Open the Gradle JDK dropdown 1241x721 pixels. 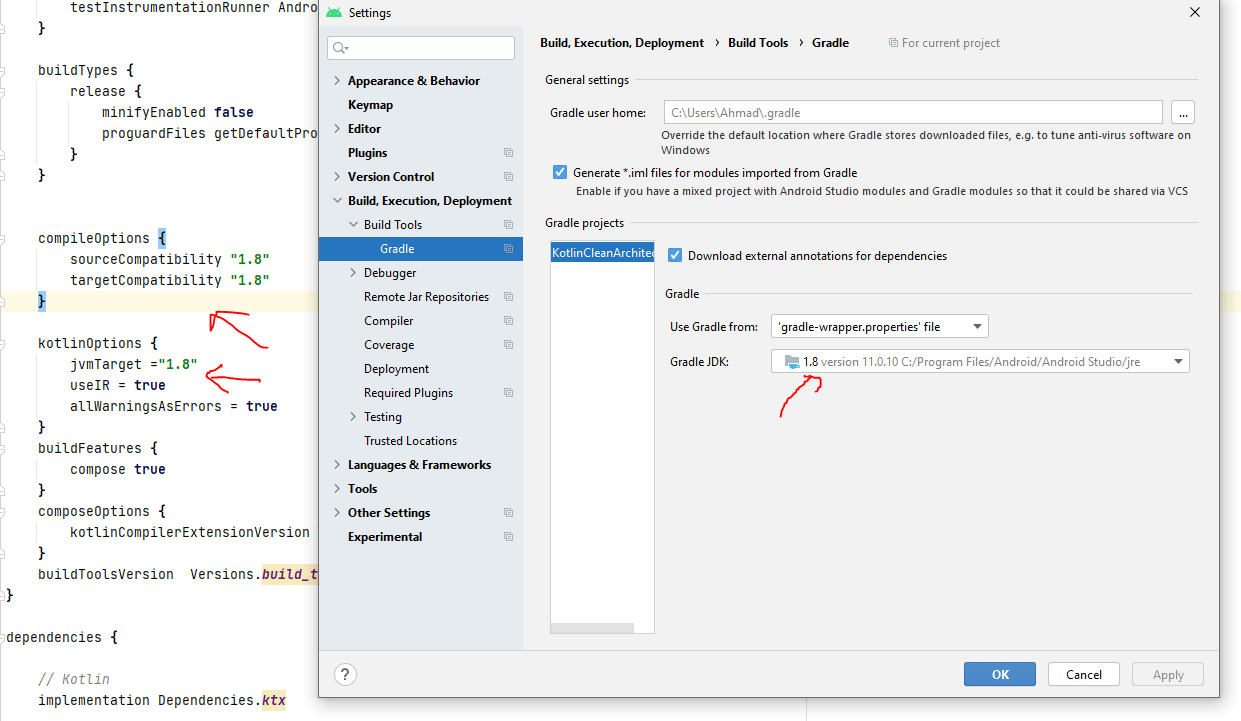(x=1178, y=361)
